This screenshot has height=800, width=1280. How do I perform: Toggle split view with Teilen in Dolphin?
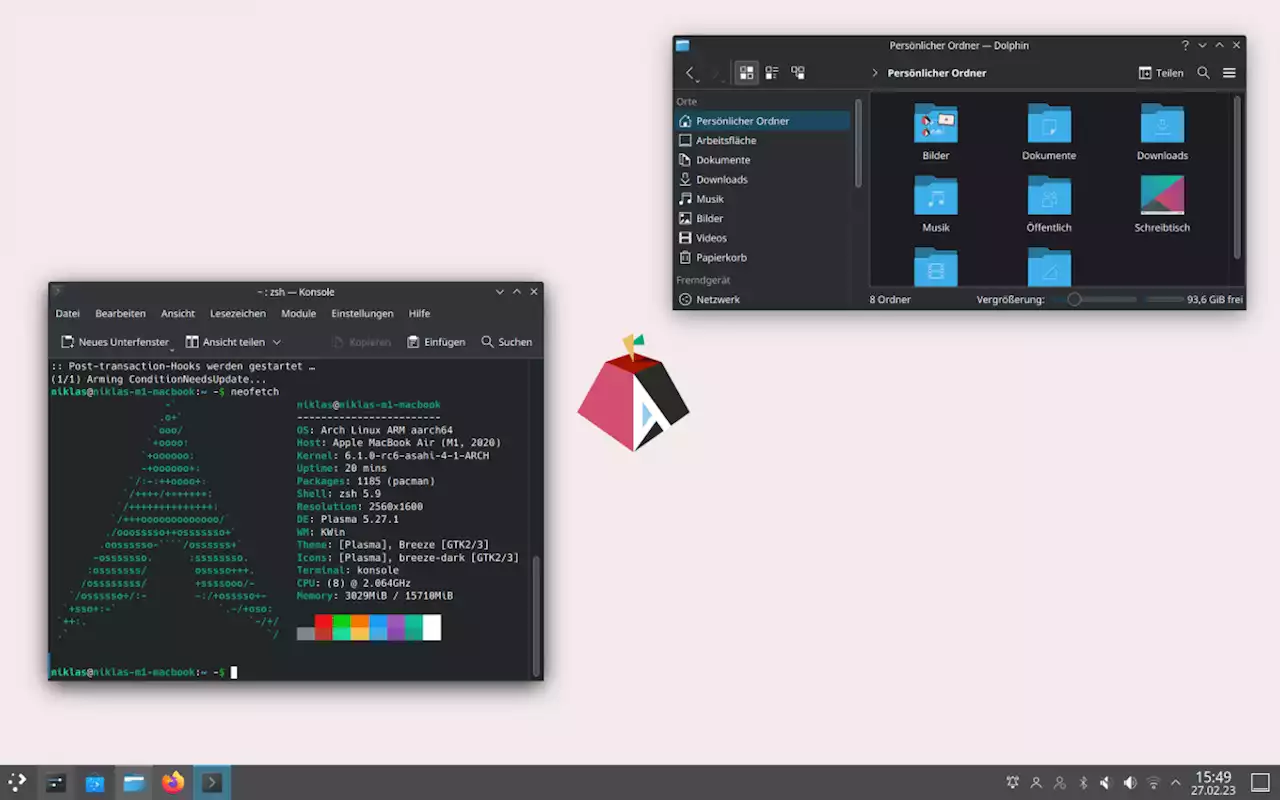coord(1161,73)
